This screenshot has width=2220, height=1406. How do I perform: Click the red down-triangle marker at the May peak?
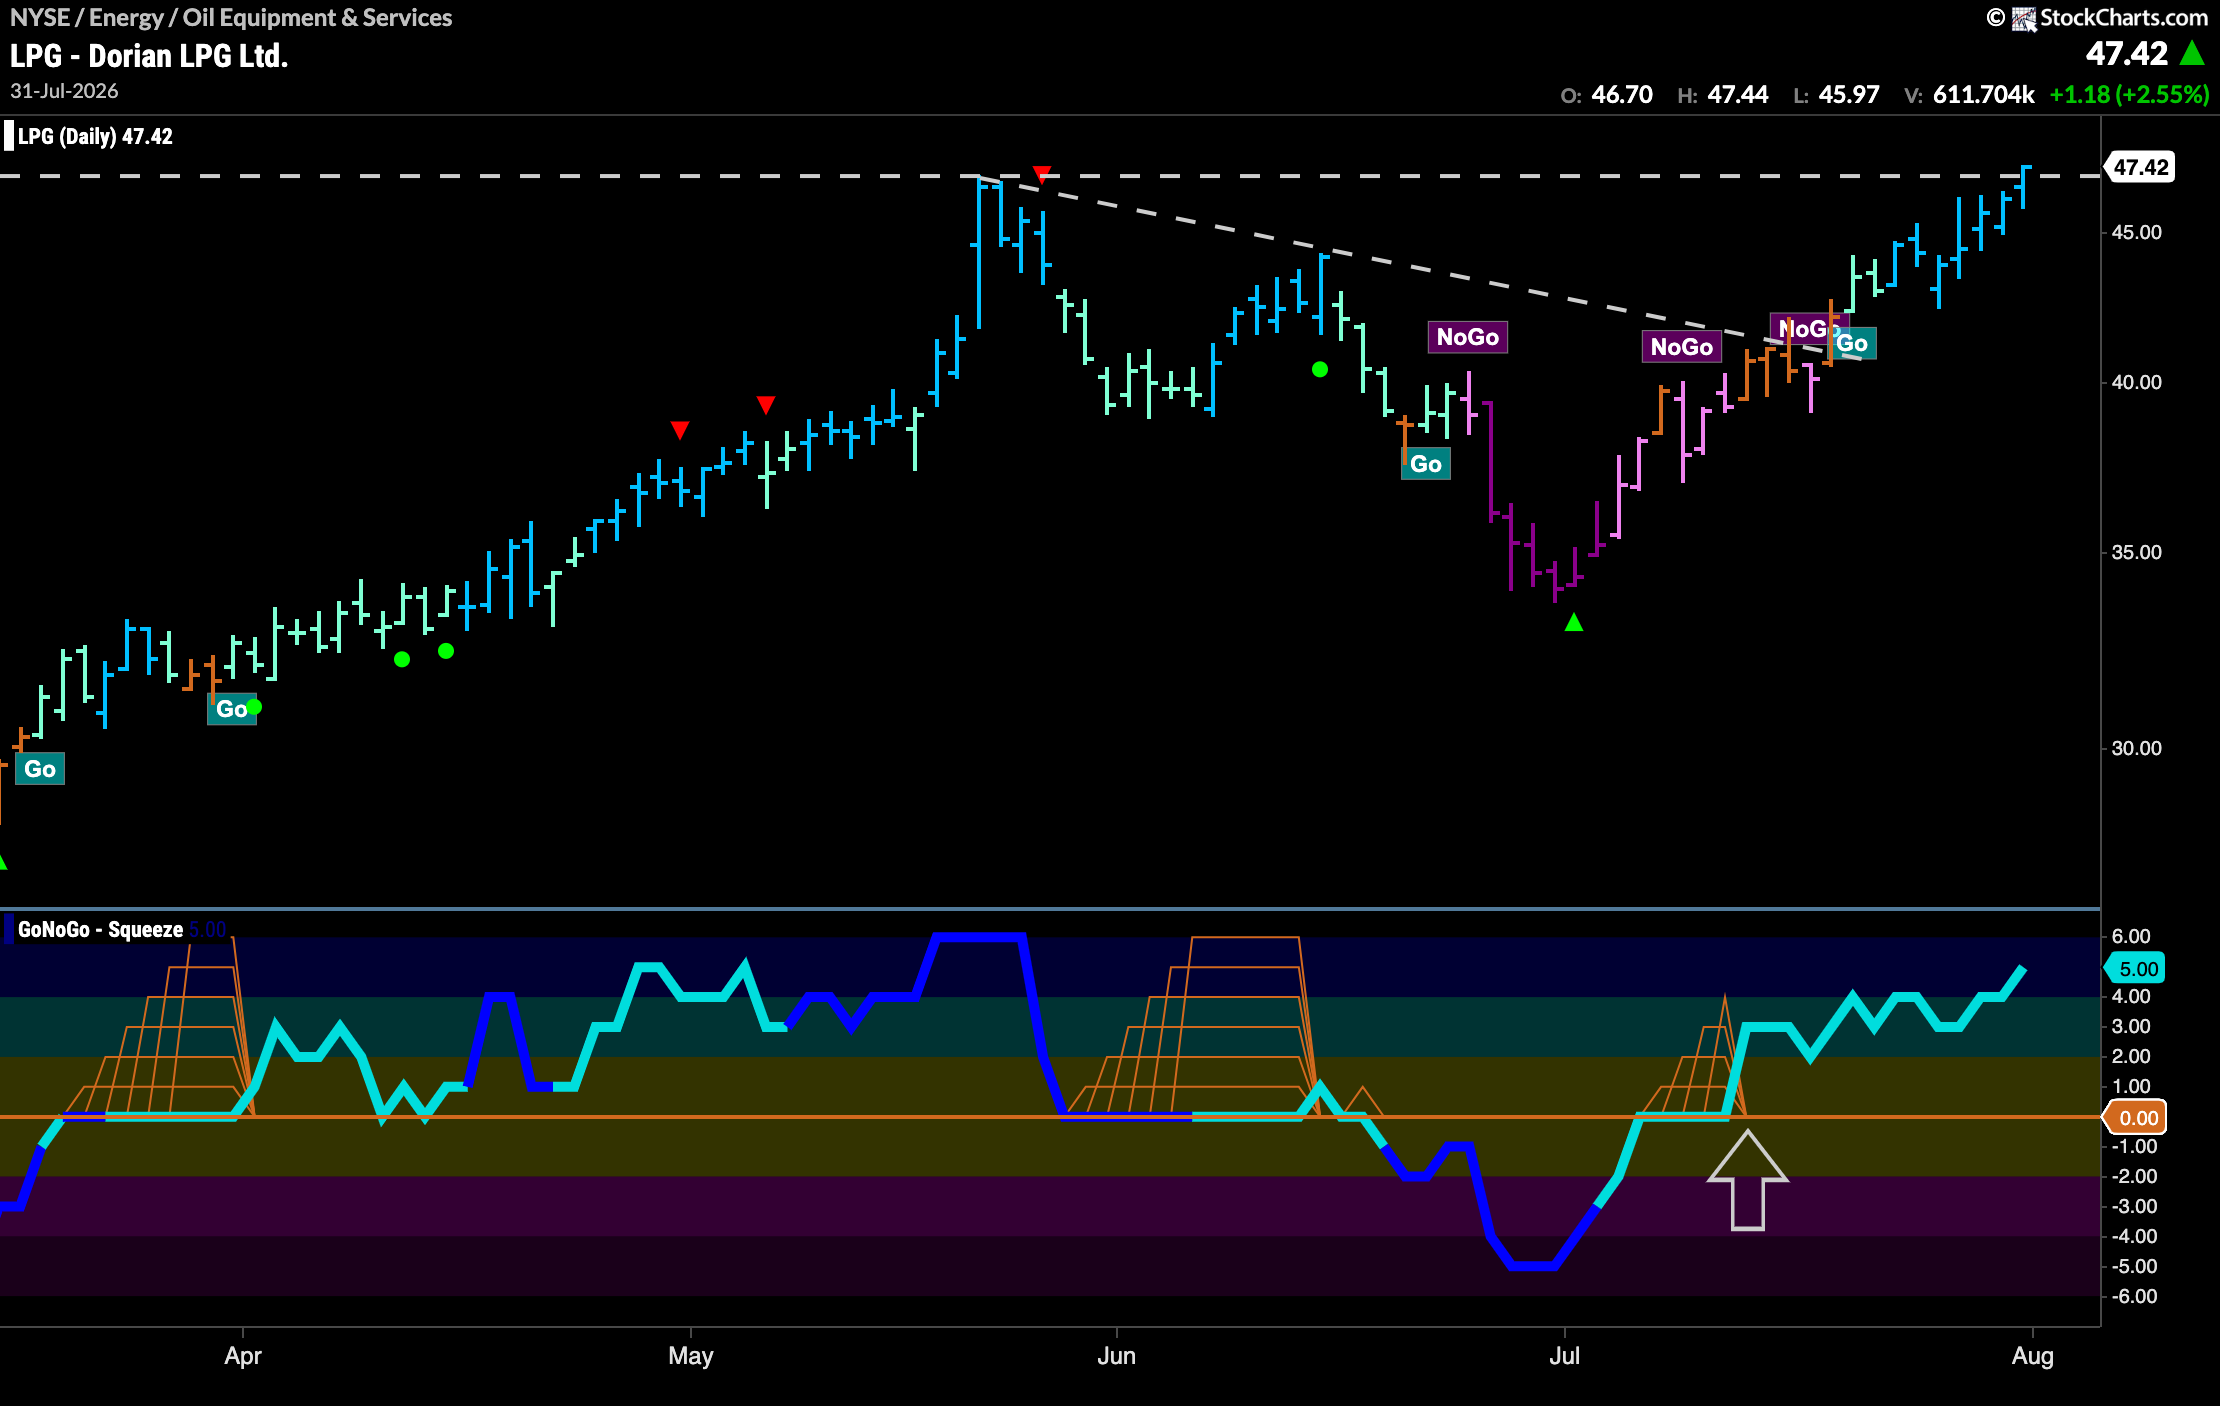tap(1042, 175)
